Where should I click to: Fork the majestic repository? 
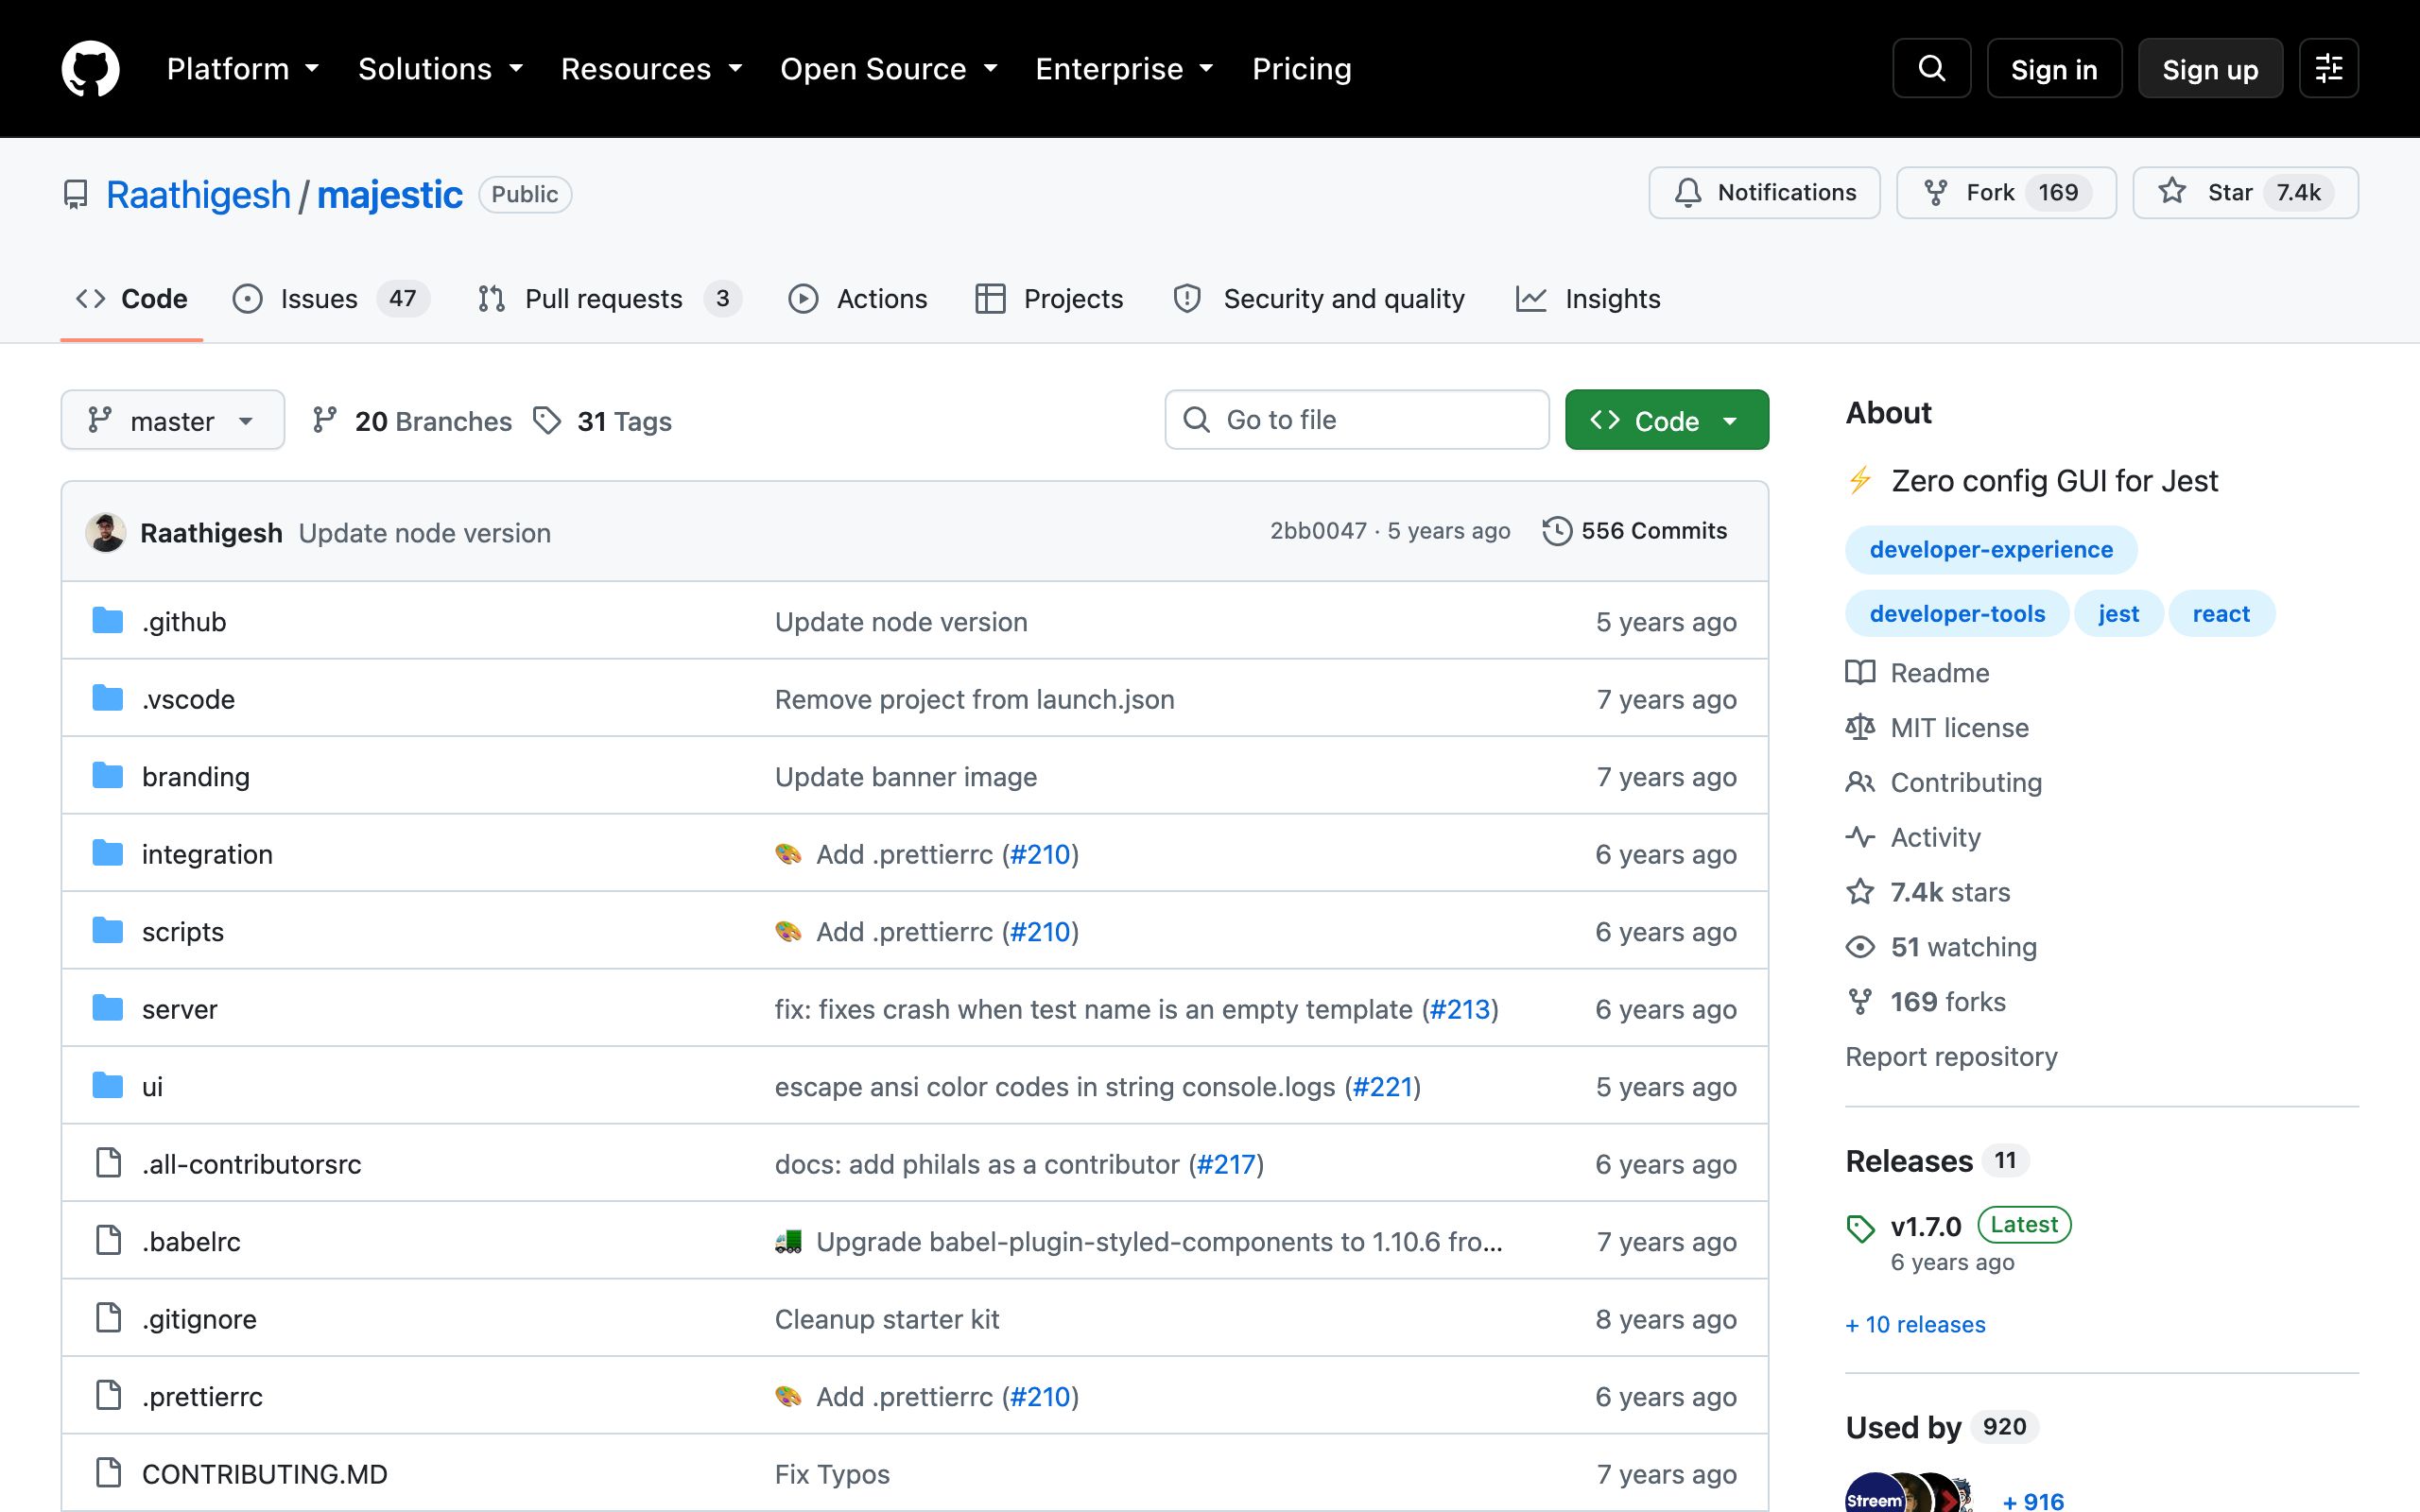click(2006, 192)
